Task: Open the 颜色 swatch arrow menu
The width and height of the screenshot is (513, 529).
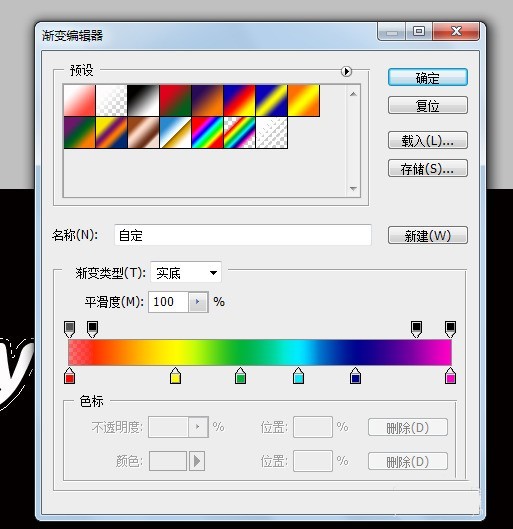Action: [197, 461]
